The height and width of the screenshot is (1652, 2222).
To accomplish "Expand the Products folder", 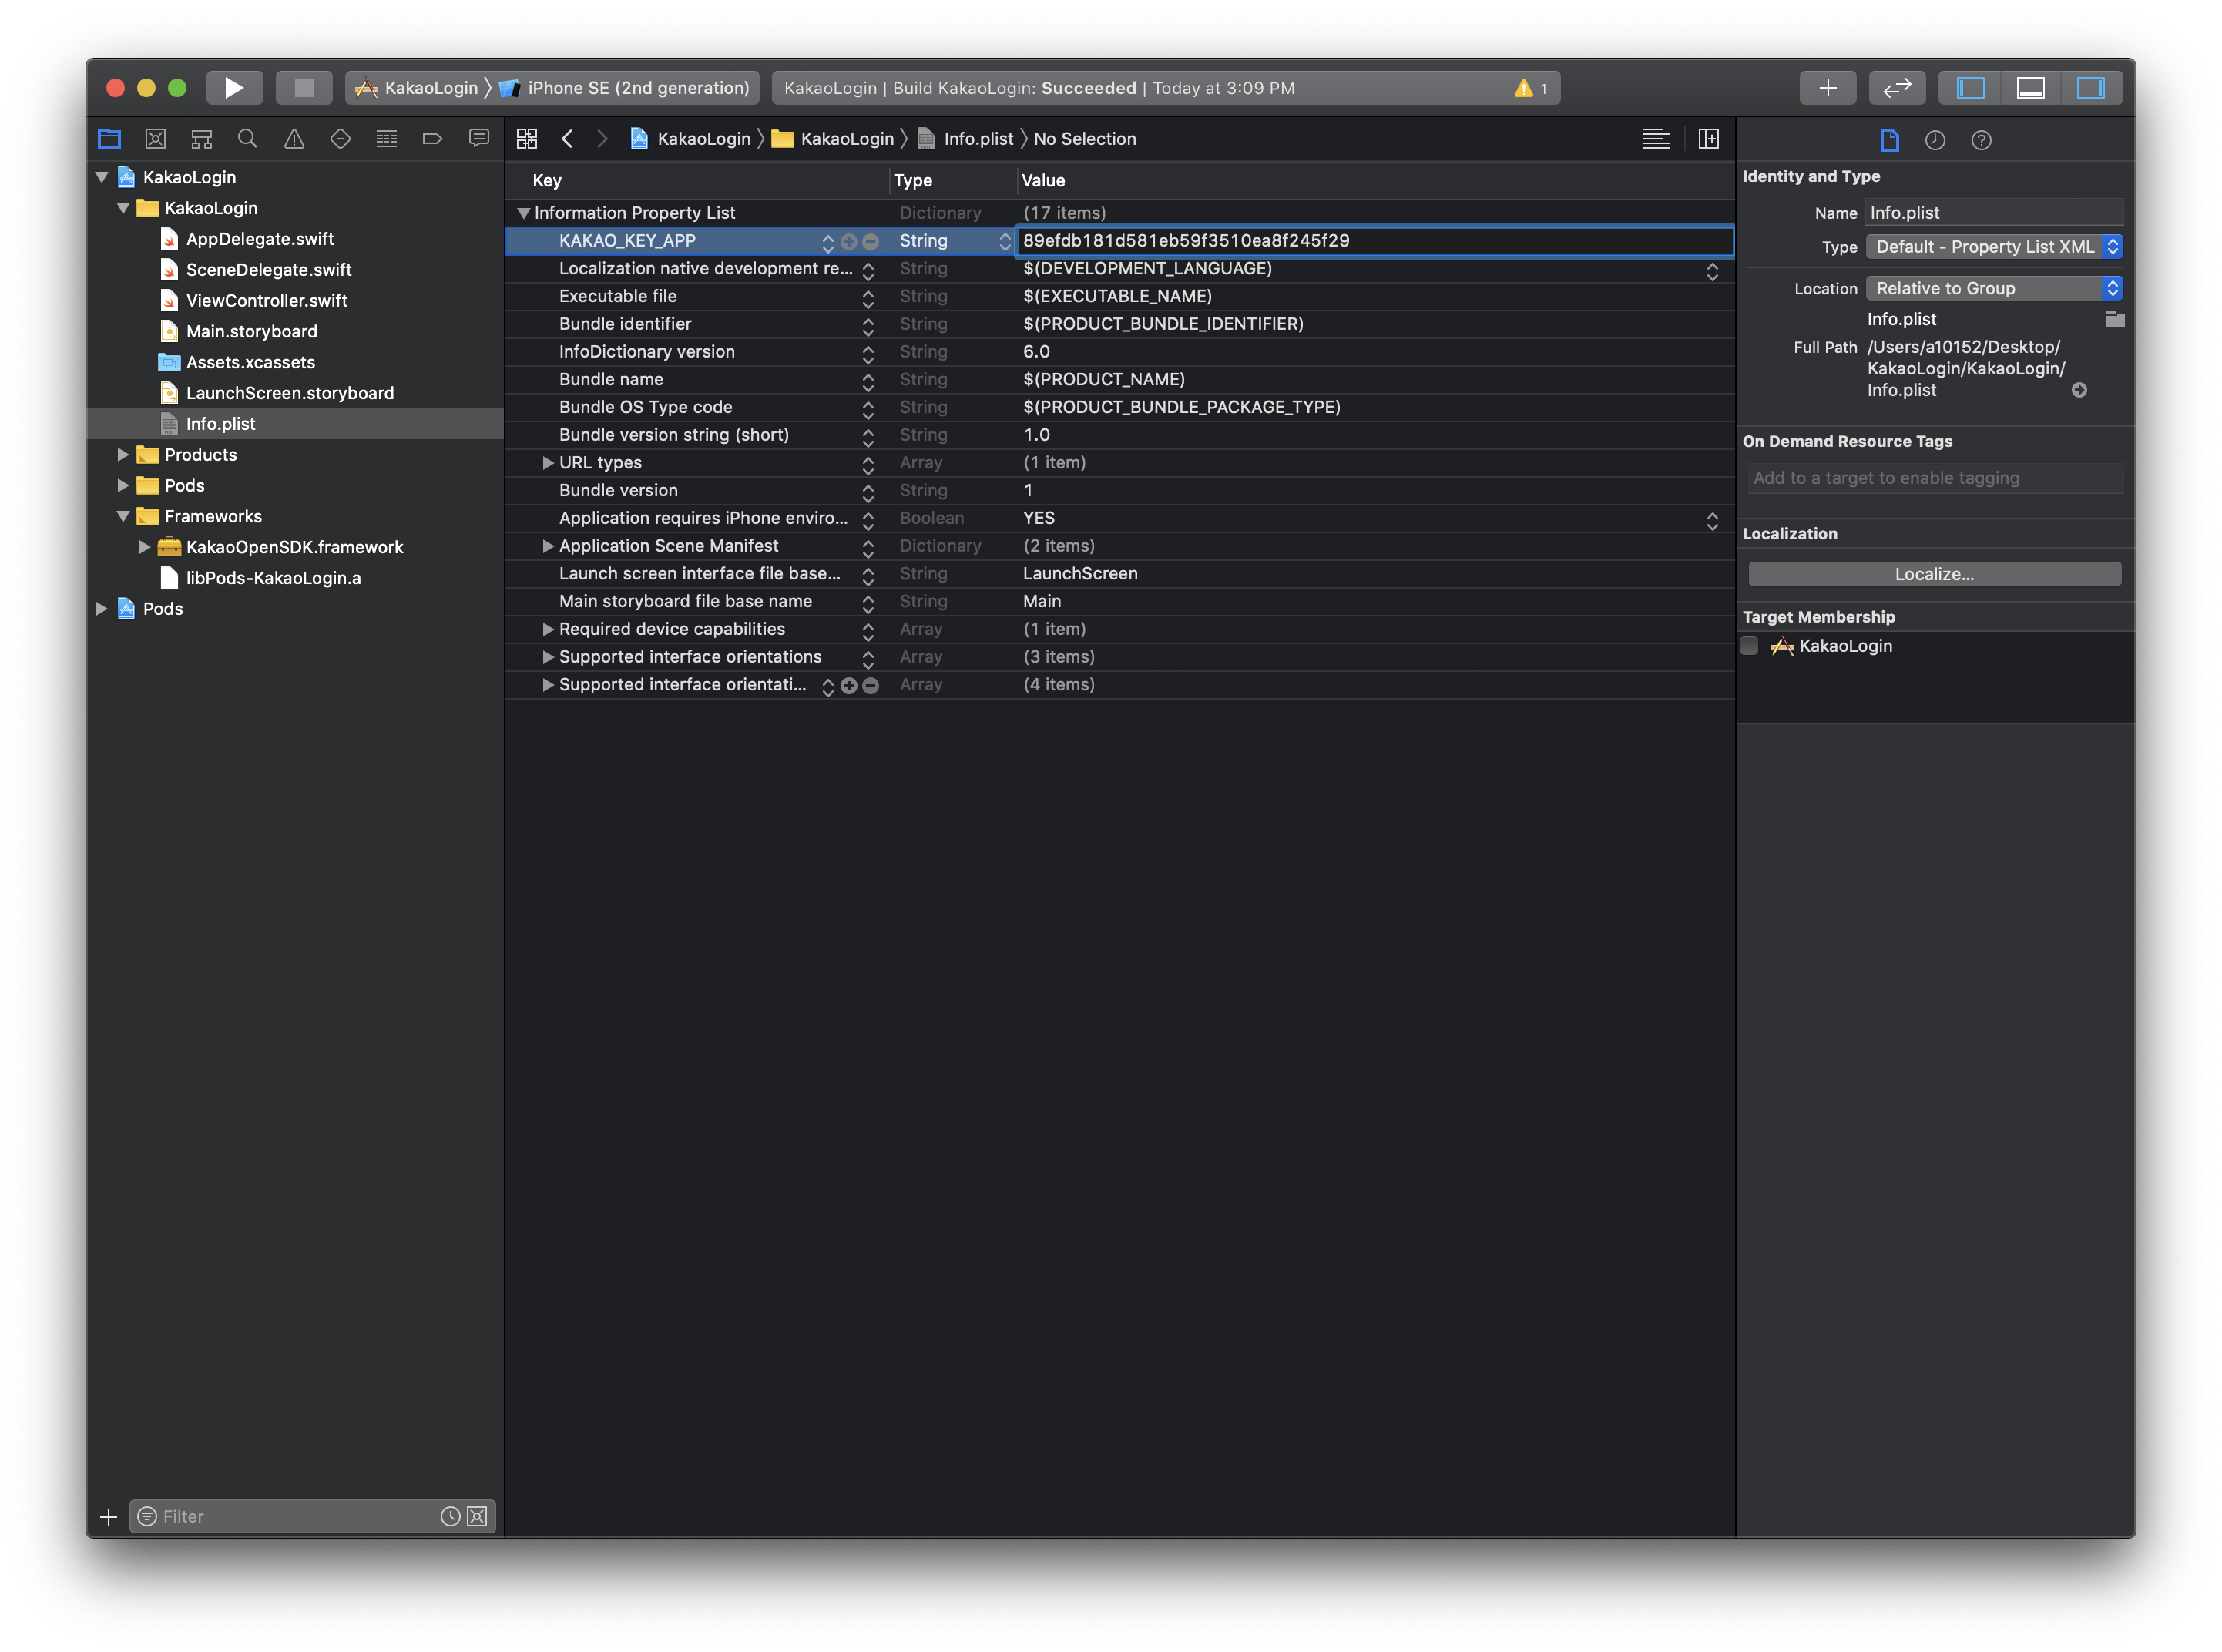I will pyautogui.click(x=123, y=455).
